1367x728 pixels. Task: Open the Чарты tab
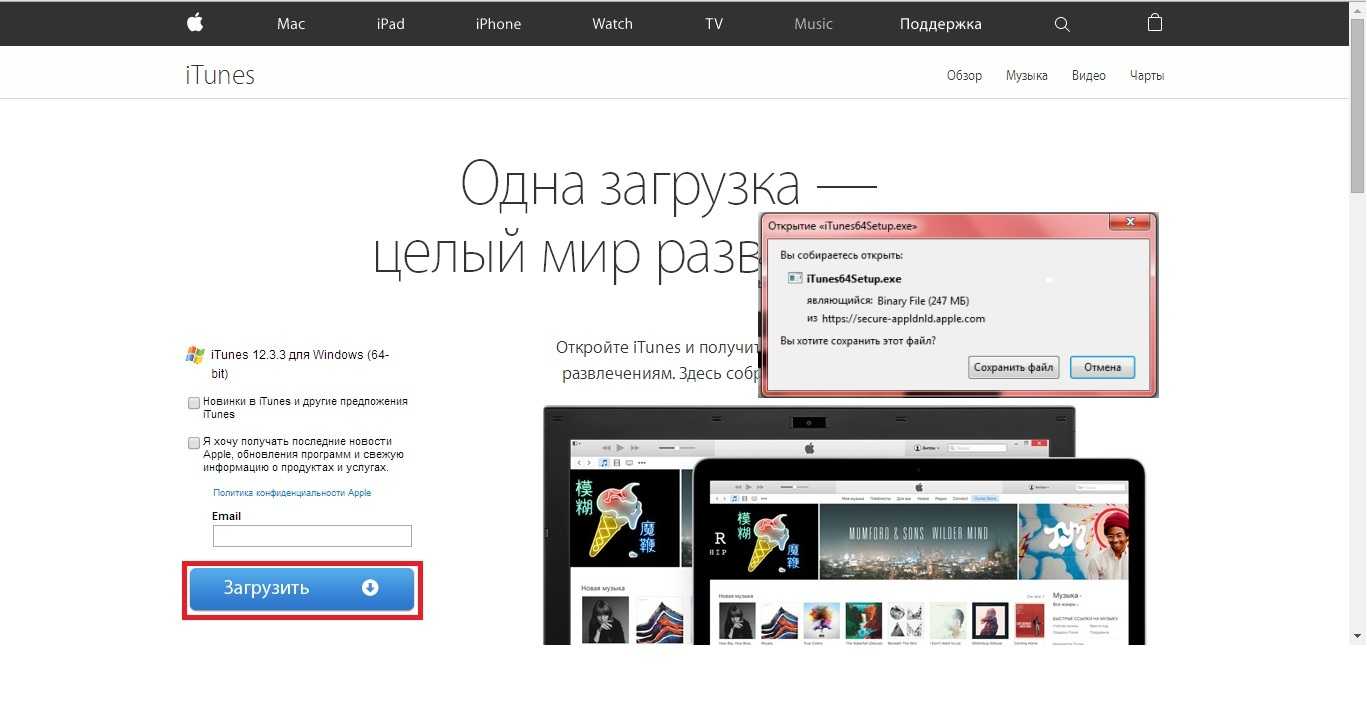[x=1147, y=76]
